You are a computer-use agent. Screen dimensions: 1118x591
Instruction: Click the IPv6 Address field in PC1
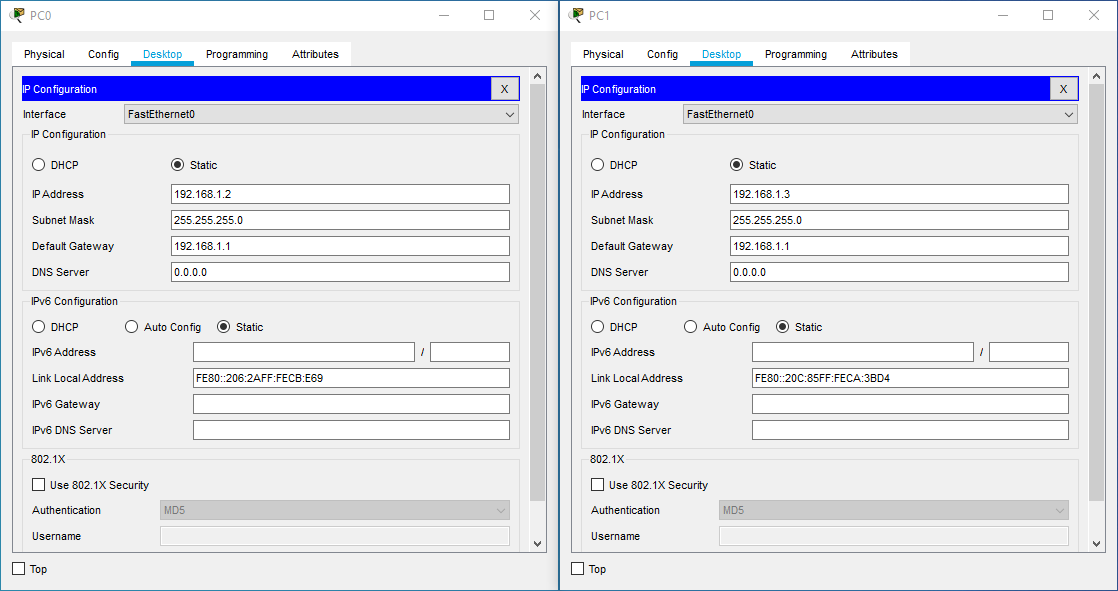(x=863, y=352)
